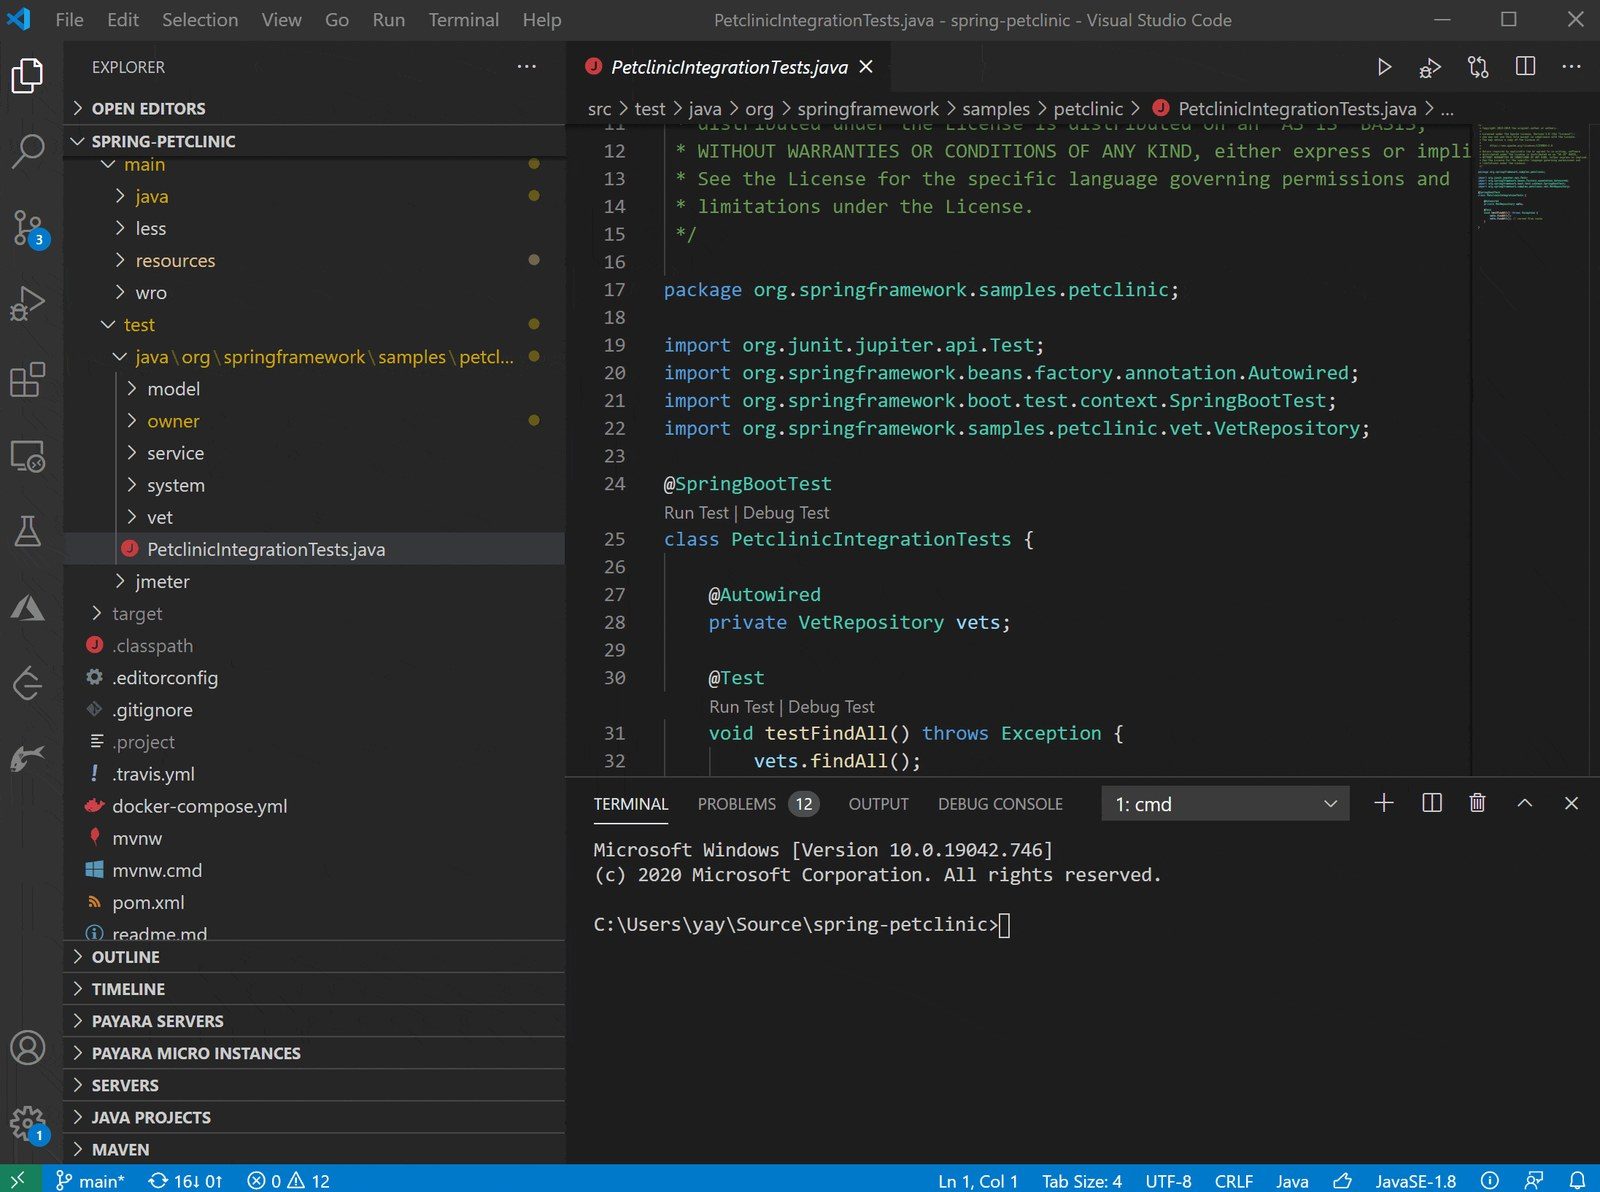Viewport: 1600px width, 1192px height.
Task: Open the Extensions view icon
Action: 27,380
